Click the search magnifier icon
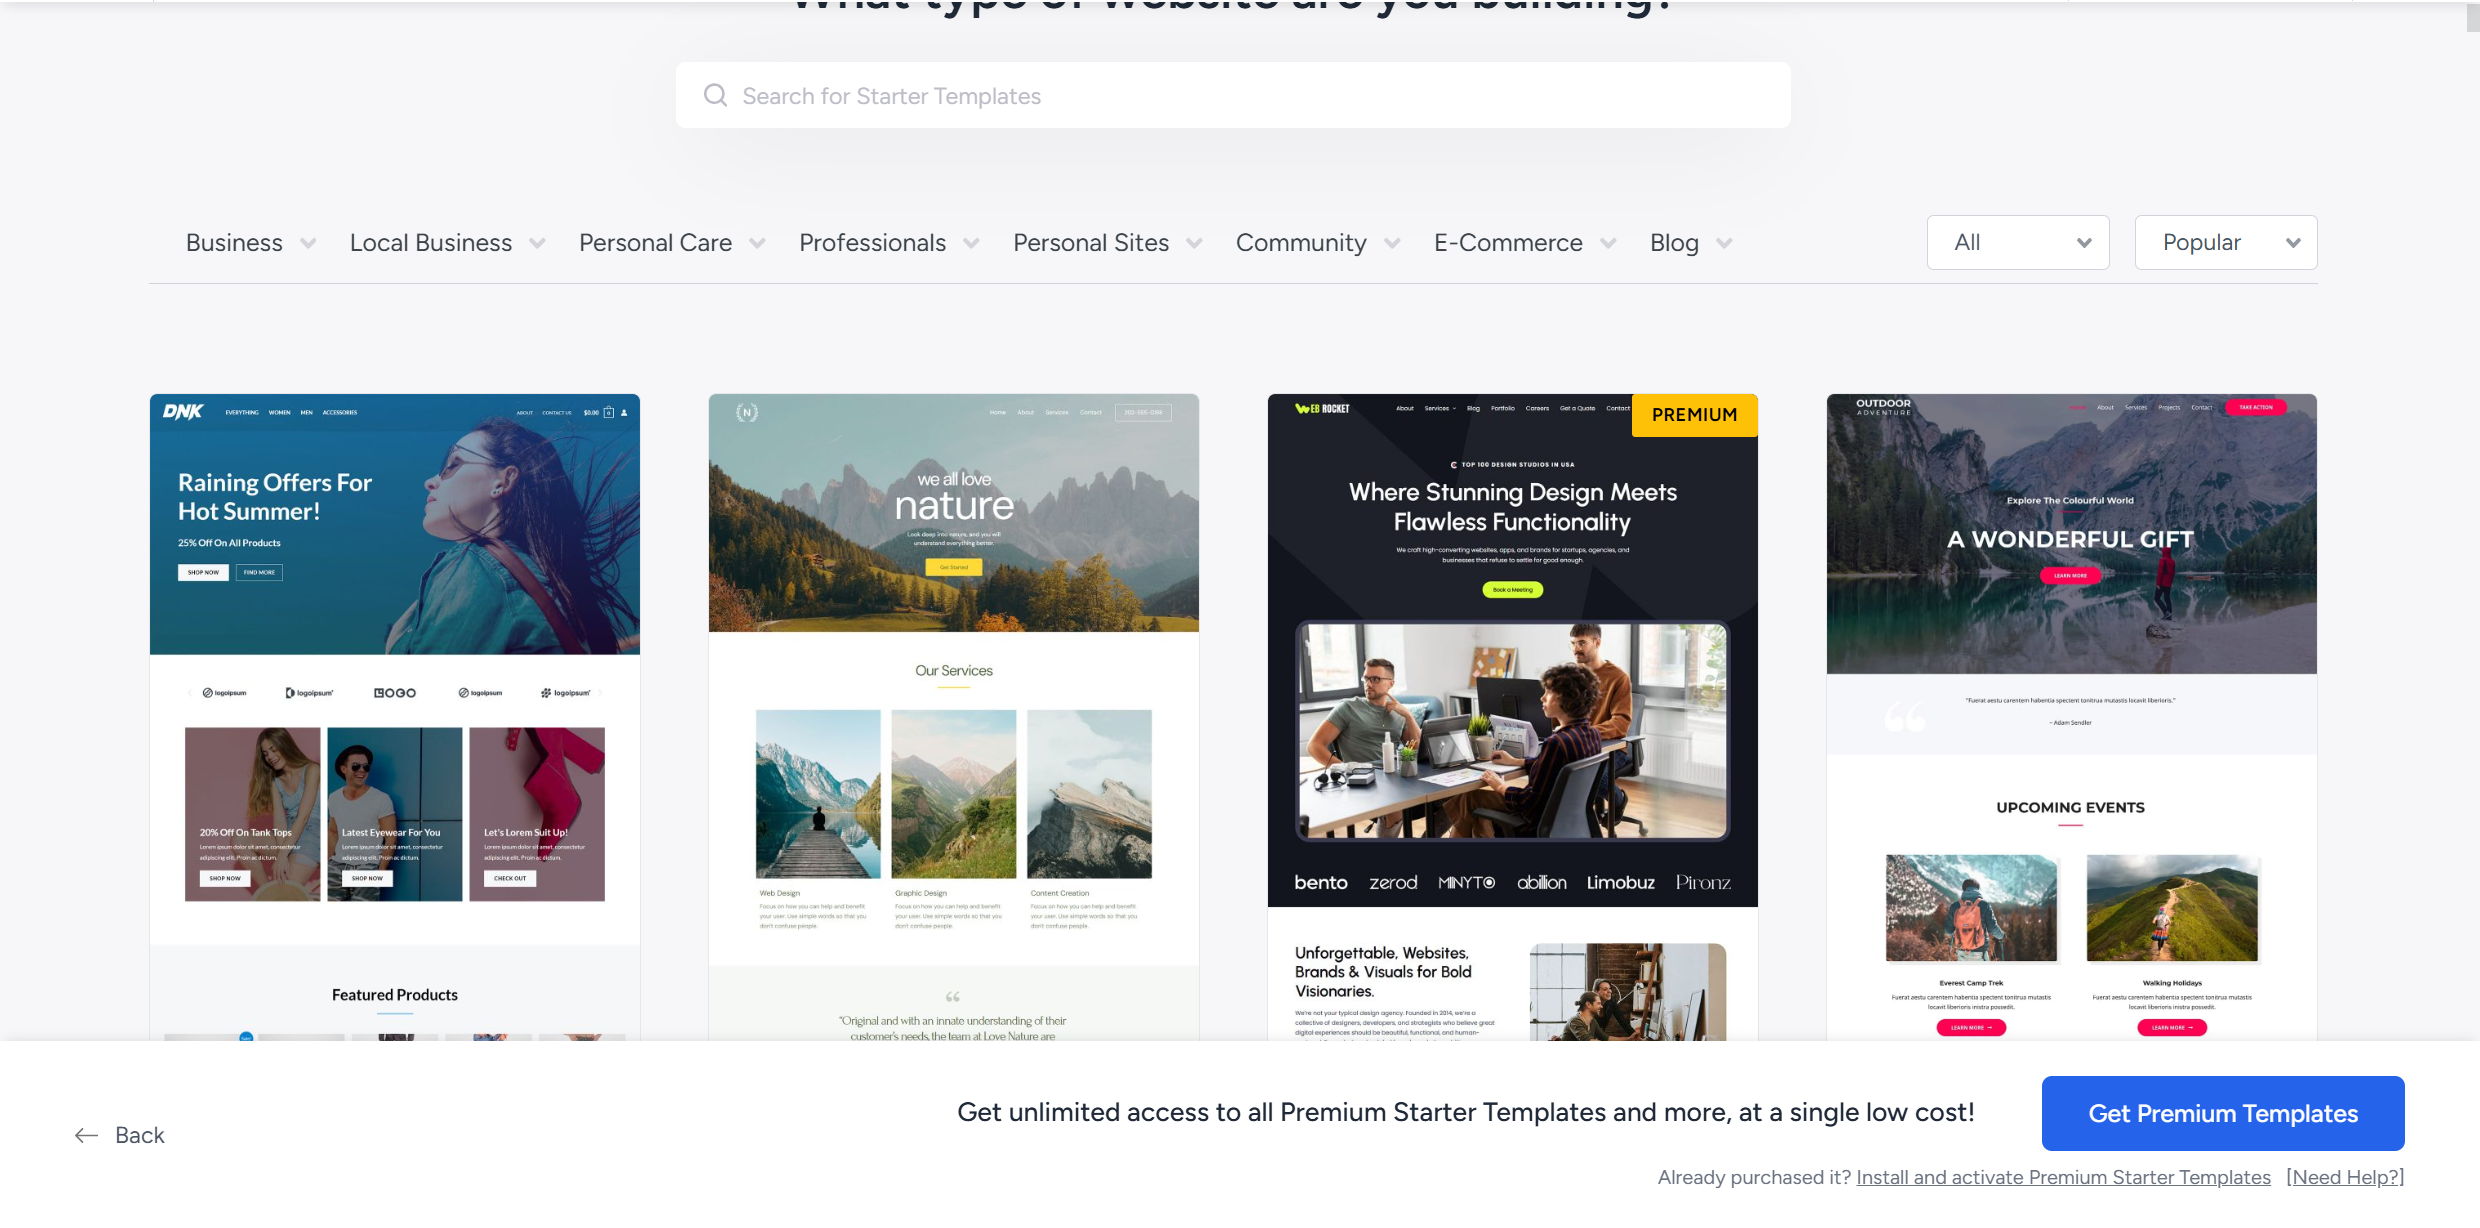Image resolution: width=2480 pixels, height=1228 pixels. click(x=715, y=95)
